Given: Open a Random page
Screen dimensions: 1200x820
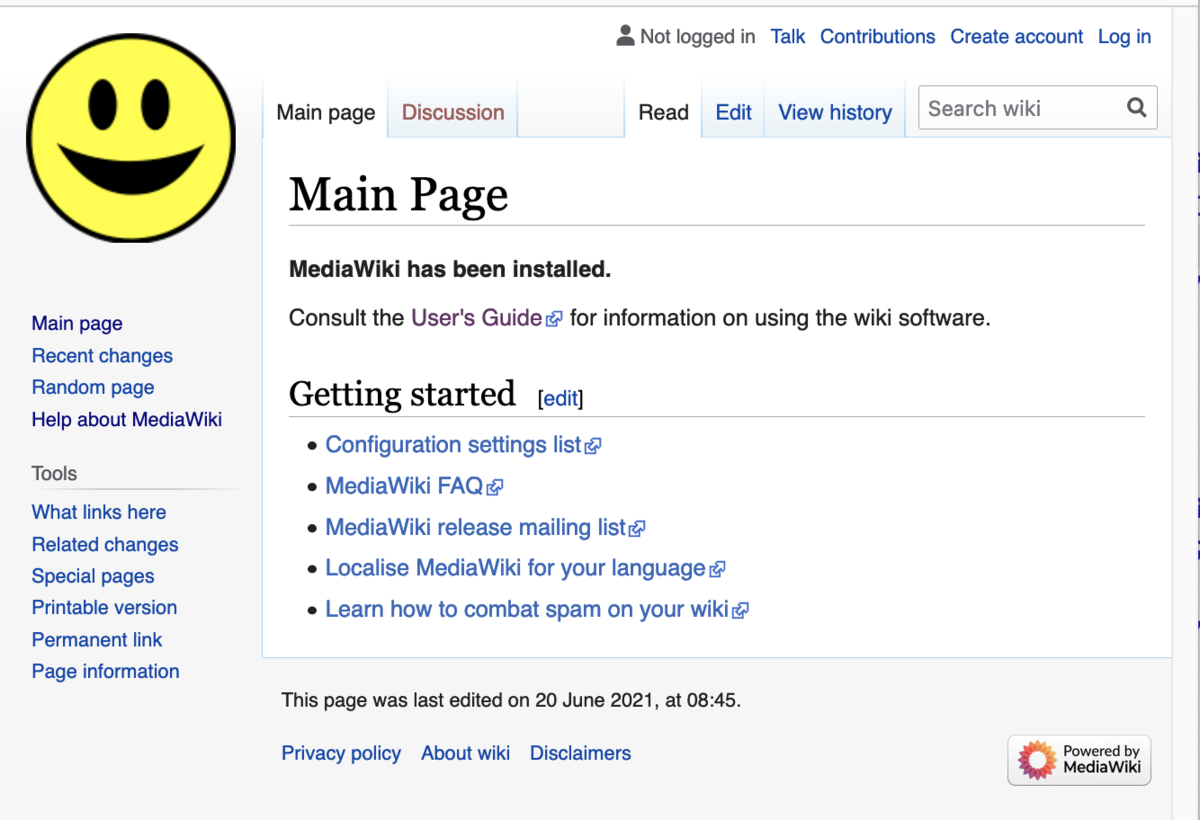Looking at the screenshot, I should (x=93, y=387).
